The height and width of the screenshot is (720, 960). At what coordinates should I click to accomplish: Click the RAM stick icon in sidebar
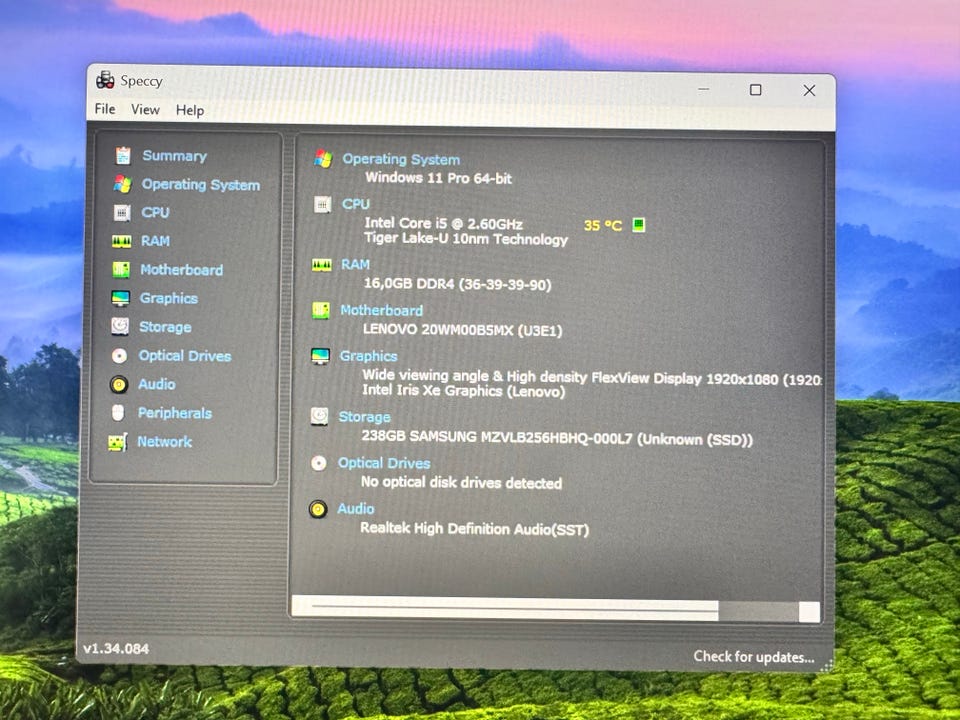pos(121,241)
